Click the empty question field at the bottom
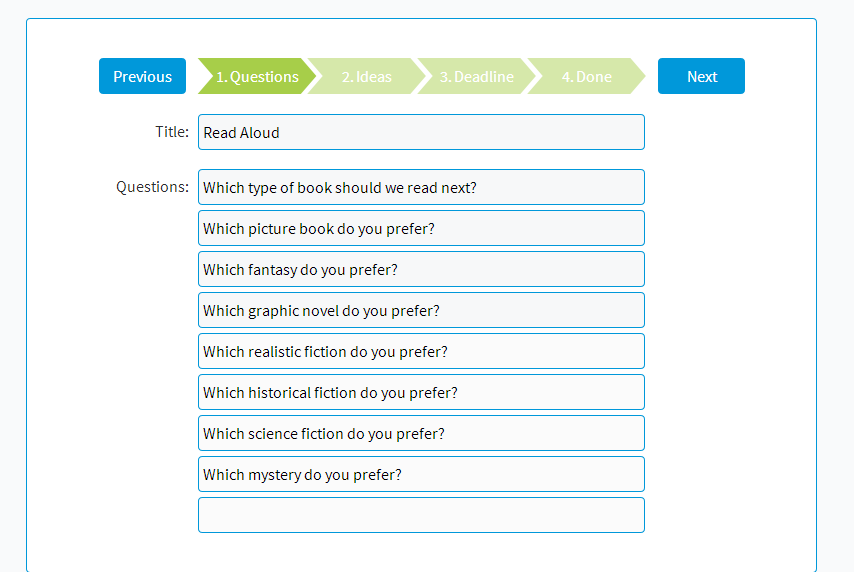Image resolution: width=854 pixels, height=572 pixels. pos(421,515)
